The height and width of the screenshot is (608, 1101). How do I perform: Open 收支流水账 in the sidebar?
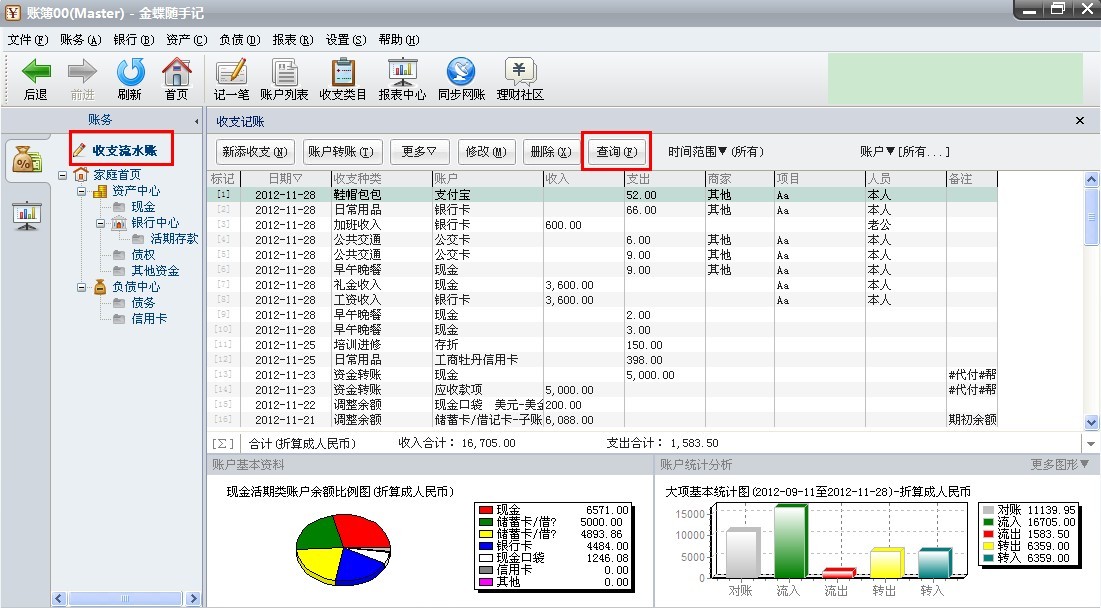tap(124, 150)
